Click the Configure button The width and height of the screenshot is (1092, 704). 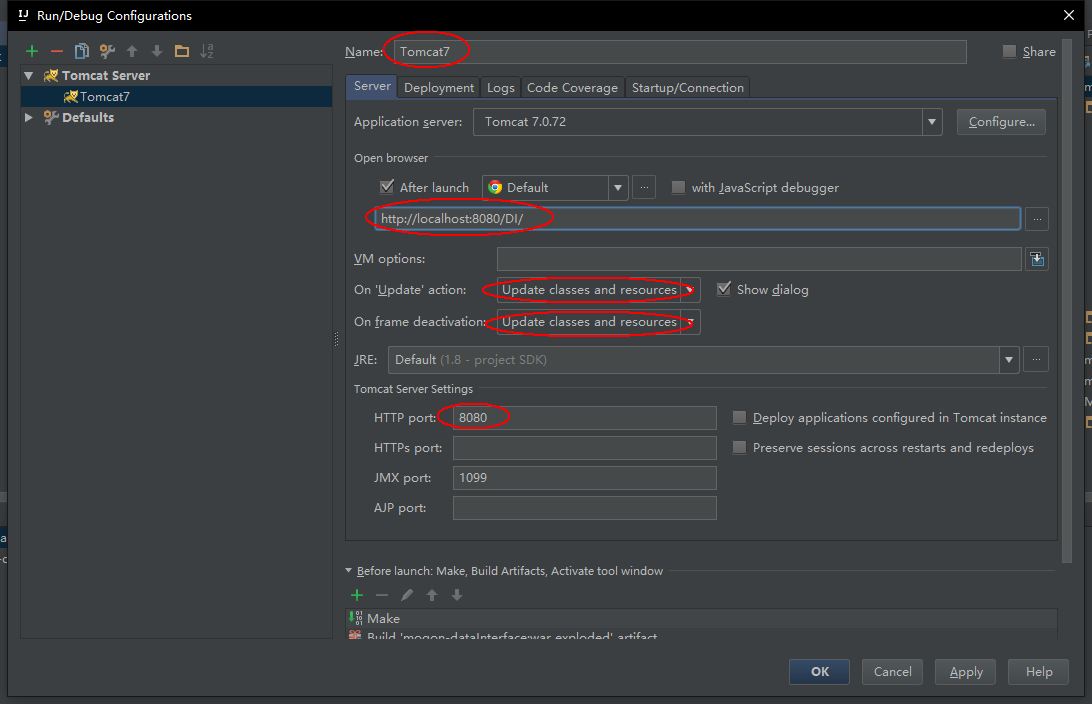click(1001, 121)
